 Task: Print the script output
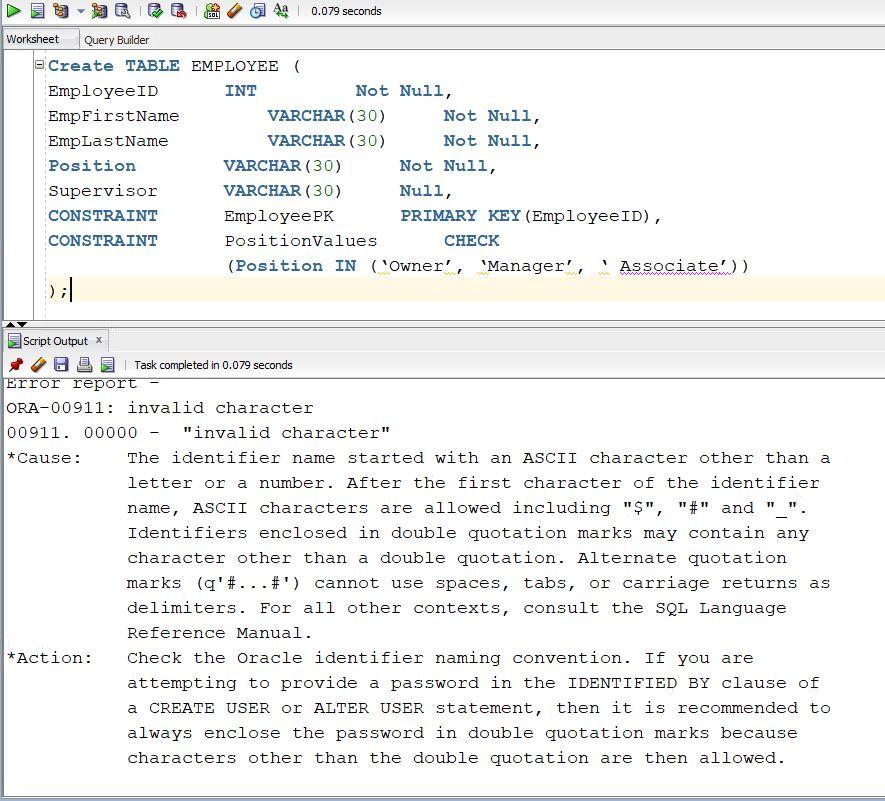point(84,365)
